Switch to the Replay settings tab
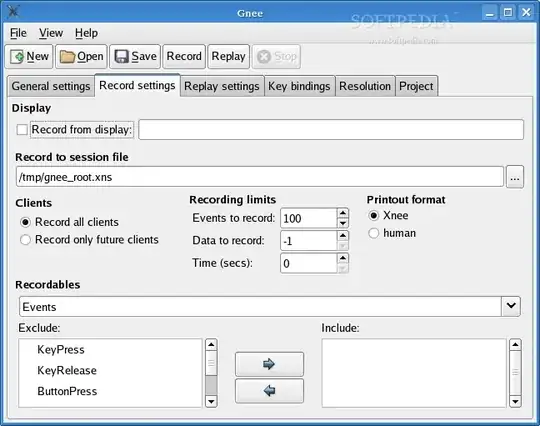The image size is (540, 426). [x=222, y=86]
